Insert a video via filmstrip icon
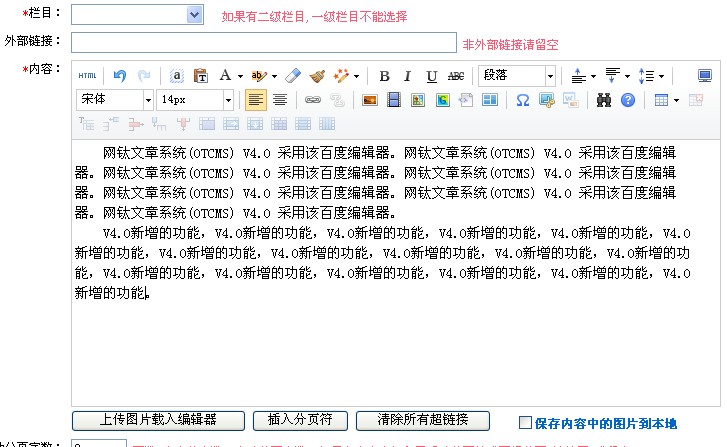This screenshot has height=447, width=727. pyautogui.click(x=394, y=100)
